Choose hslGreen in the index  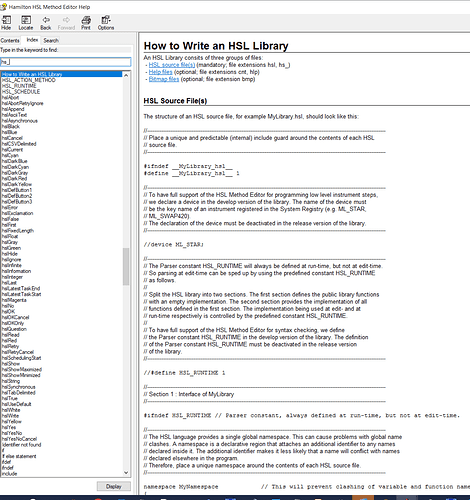(x=11, y=248)
